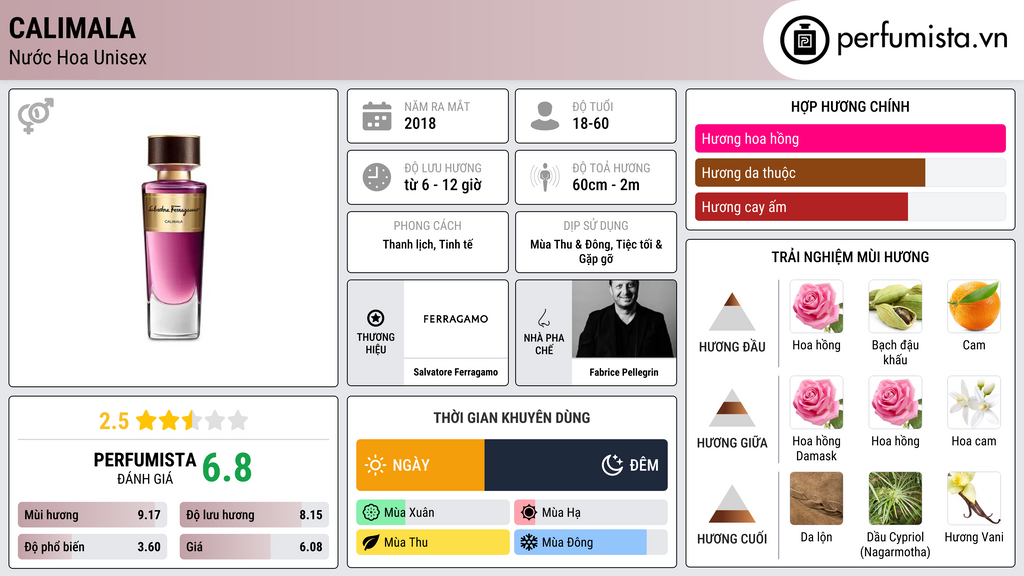Click the perfumista.vn site name text
The height and width of the screenshot is (576, 1024).
coord(922,38)
